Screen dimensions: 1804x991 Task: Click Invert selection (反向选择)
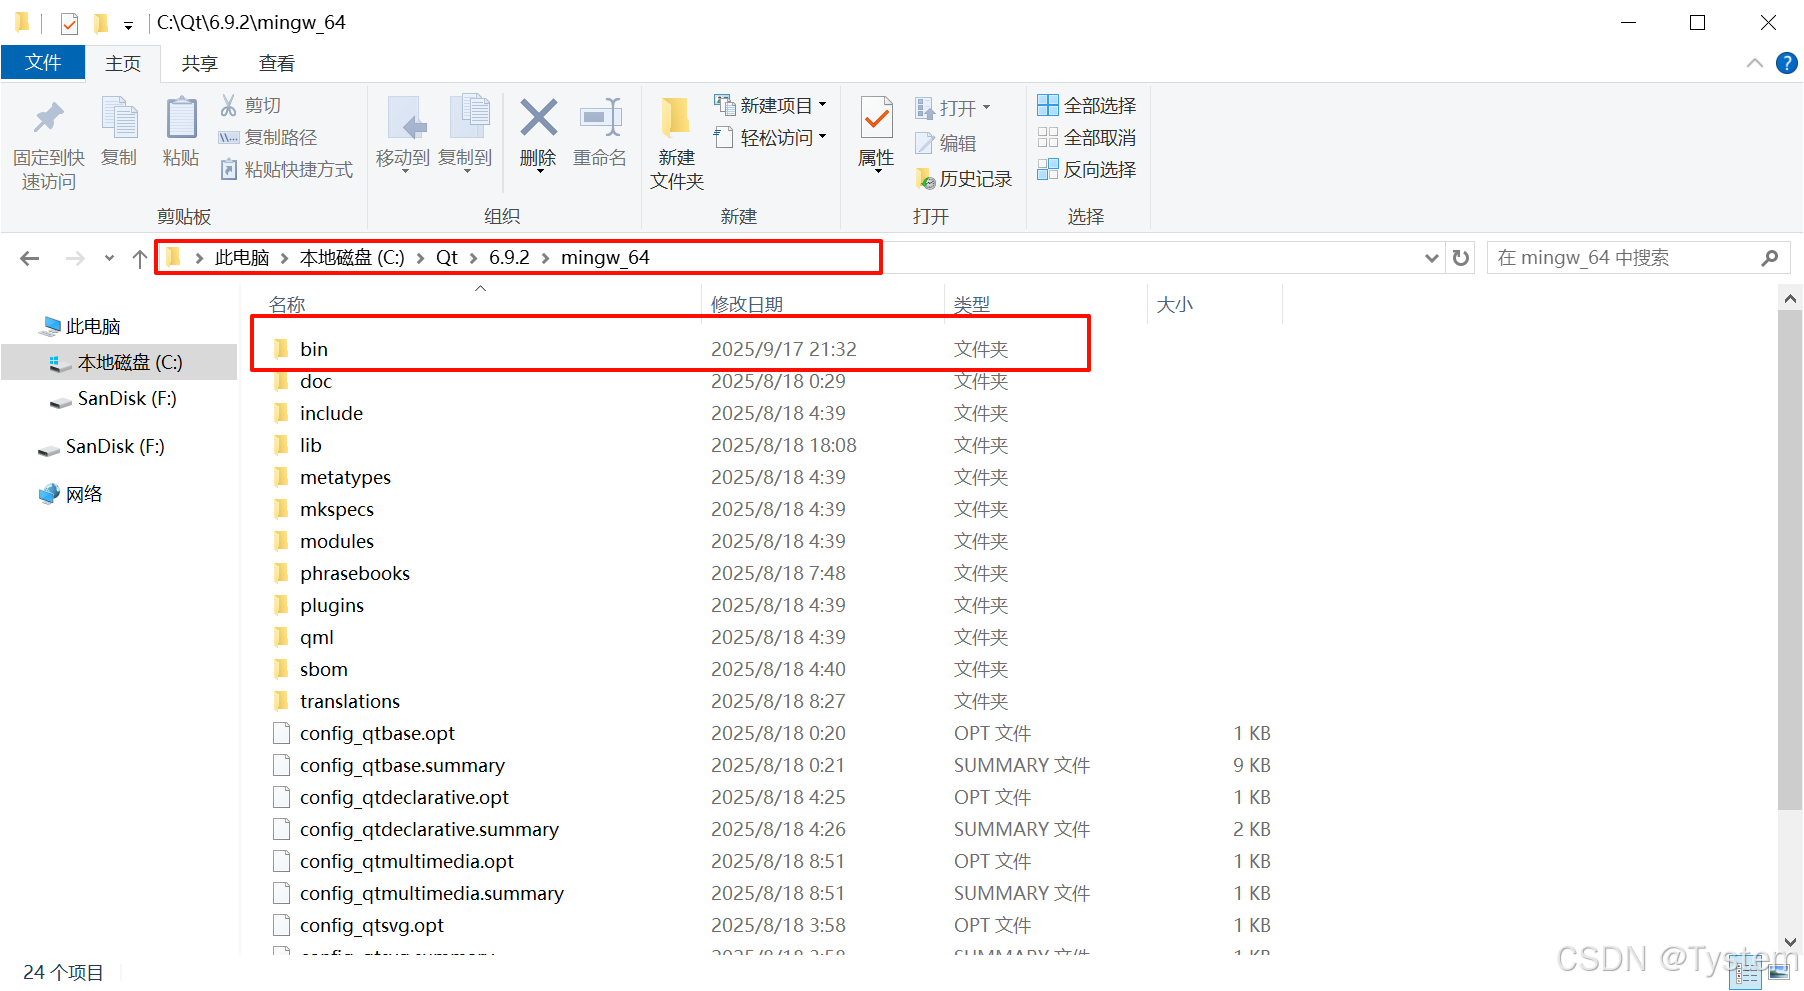point(1087,169)
